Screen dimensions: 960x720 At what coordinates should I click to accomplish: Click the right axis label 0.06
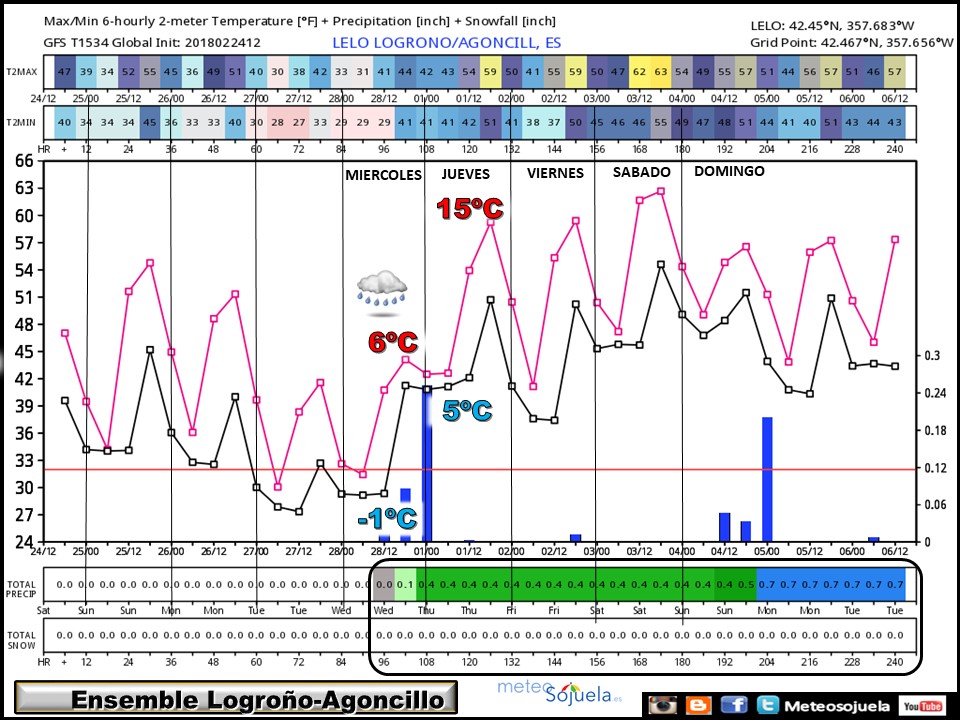935,504
